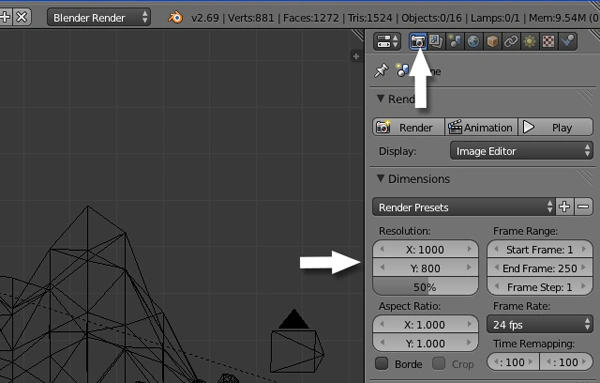Click the Render button
This screenshot has height=383, width=600.
click(408, 127)
